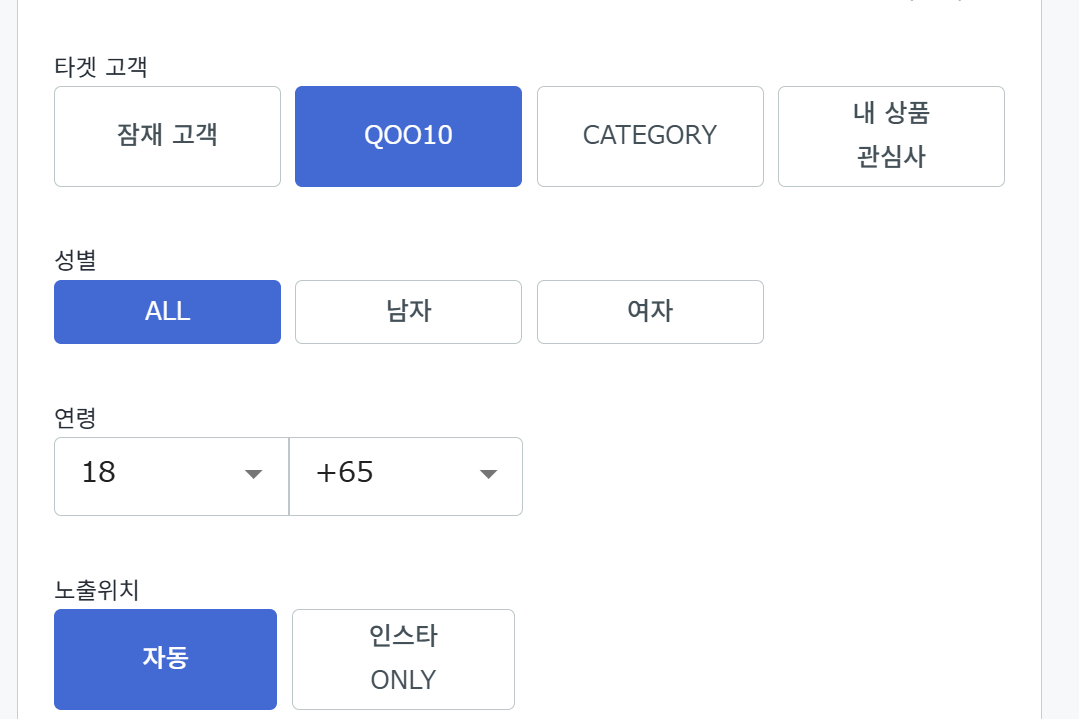Enable 자동 placement option
1079x719 pixels.
pyautogui.click(x=165, y=658)
